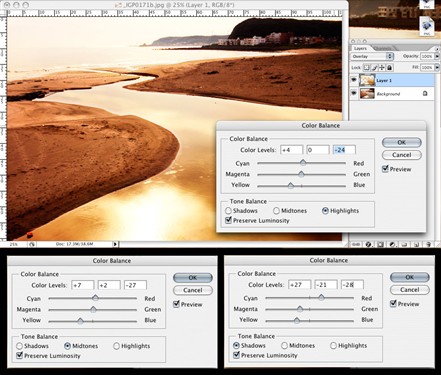The image size is (441, 375).
Task: Toggle the lock position icon
Action: [x=382, y=68]
